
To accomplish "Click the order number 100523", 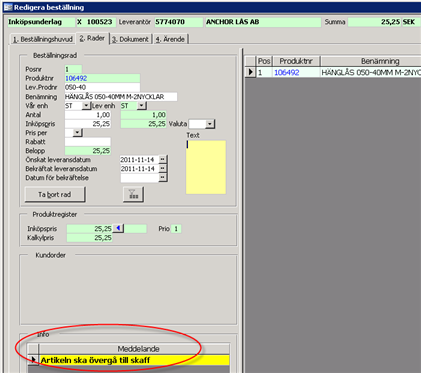I will (x=99, y=22).
